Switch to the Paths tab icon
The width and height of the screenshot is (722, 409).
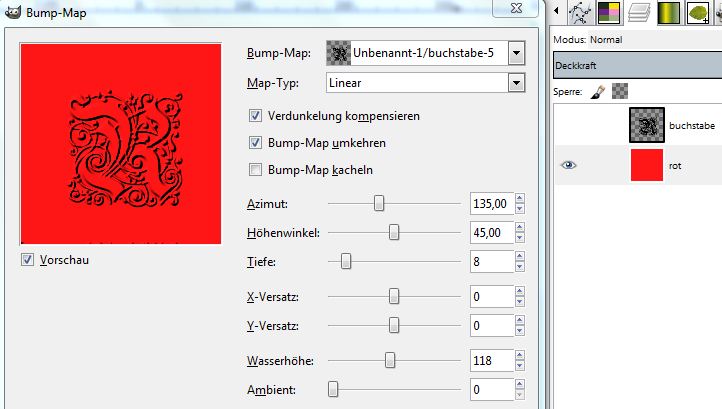pyautogui.click(x=580, y=12)
